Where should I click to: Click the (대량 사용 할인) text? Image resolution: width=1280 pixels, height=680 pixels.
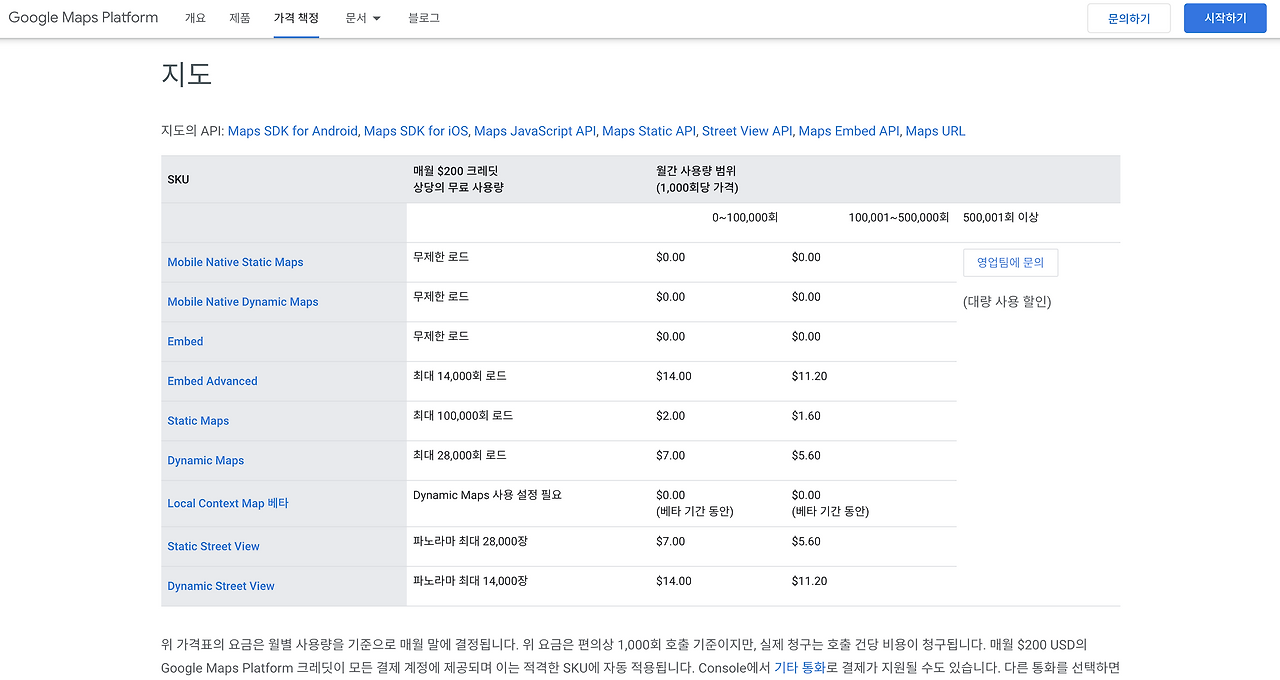(1007, 302)
